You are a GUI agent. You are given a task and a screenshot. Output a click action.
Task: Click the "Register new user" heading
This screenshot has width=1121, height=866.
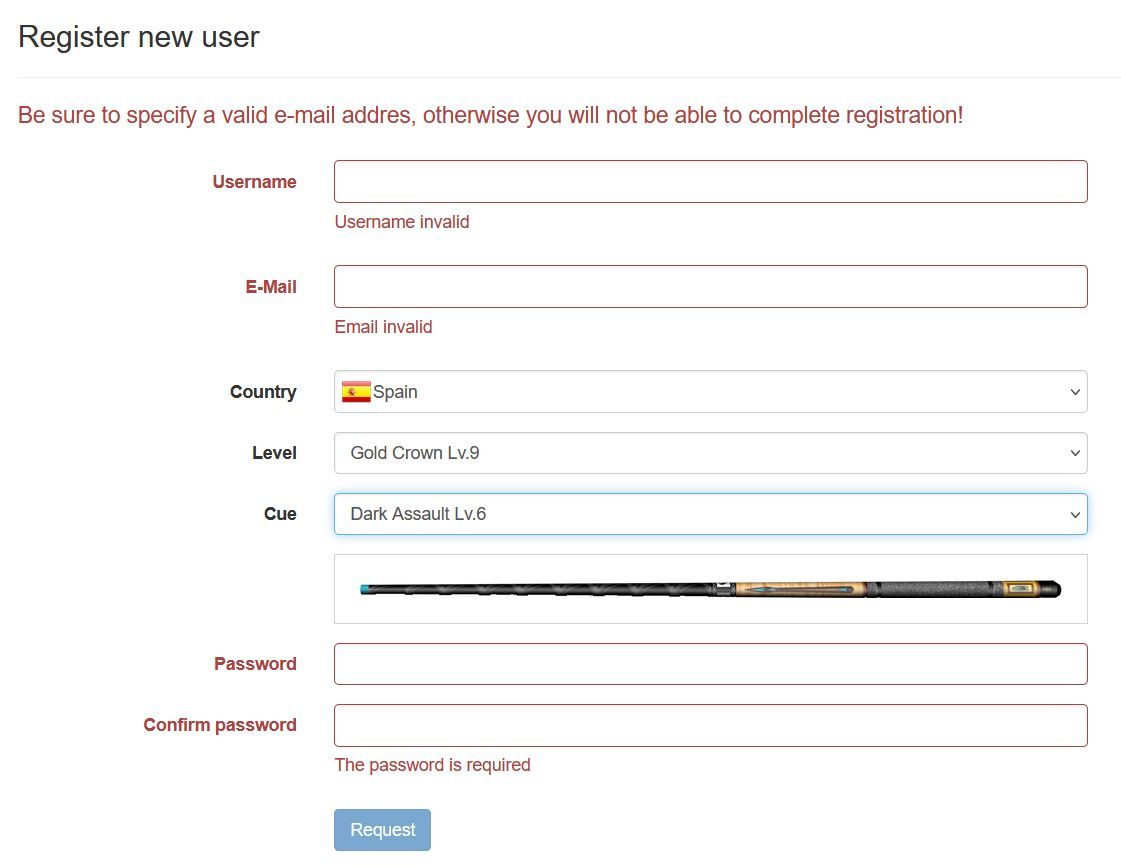139,37
